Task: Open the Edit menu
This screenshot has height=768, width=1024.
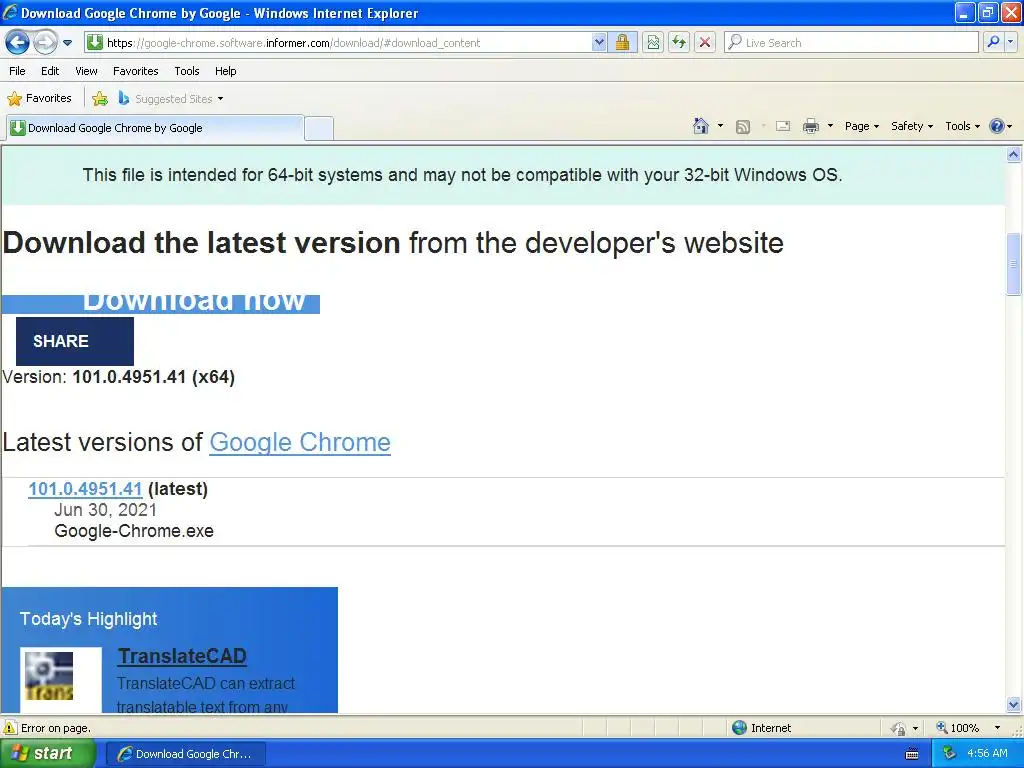Action: 50,71
